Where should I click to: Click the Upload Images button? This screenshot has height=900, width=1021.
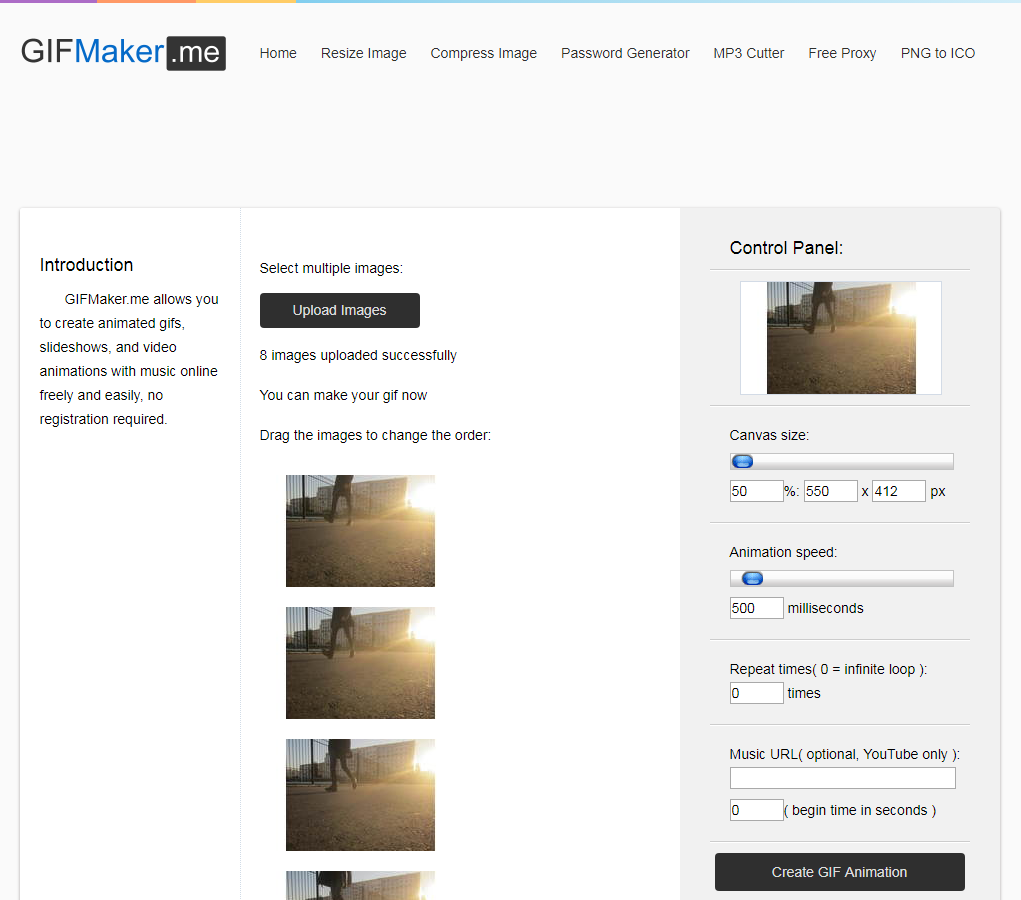coord(339,310)
